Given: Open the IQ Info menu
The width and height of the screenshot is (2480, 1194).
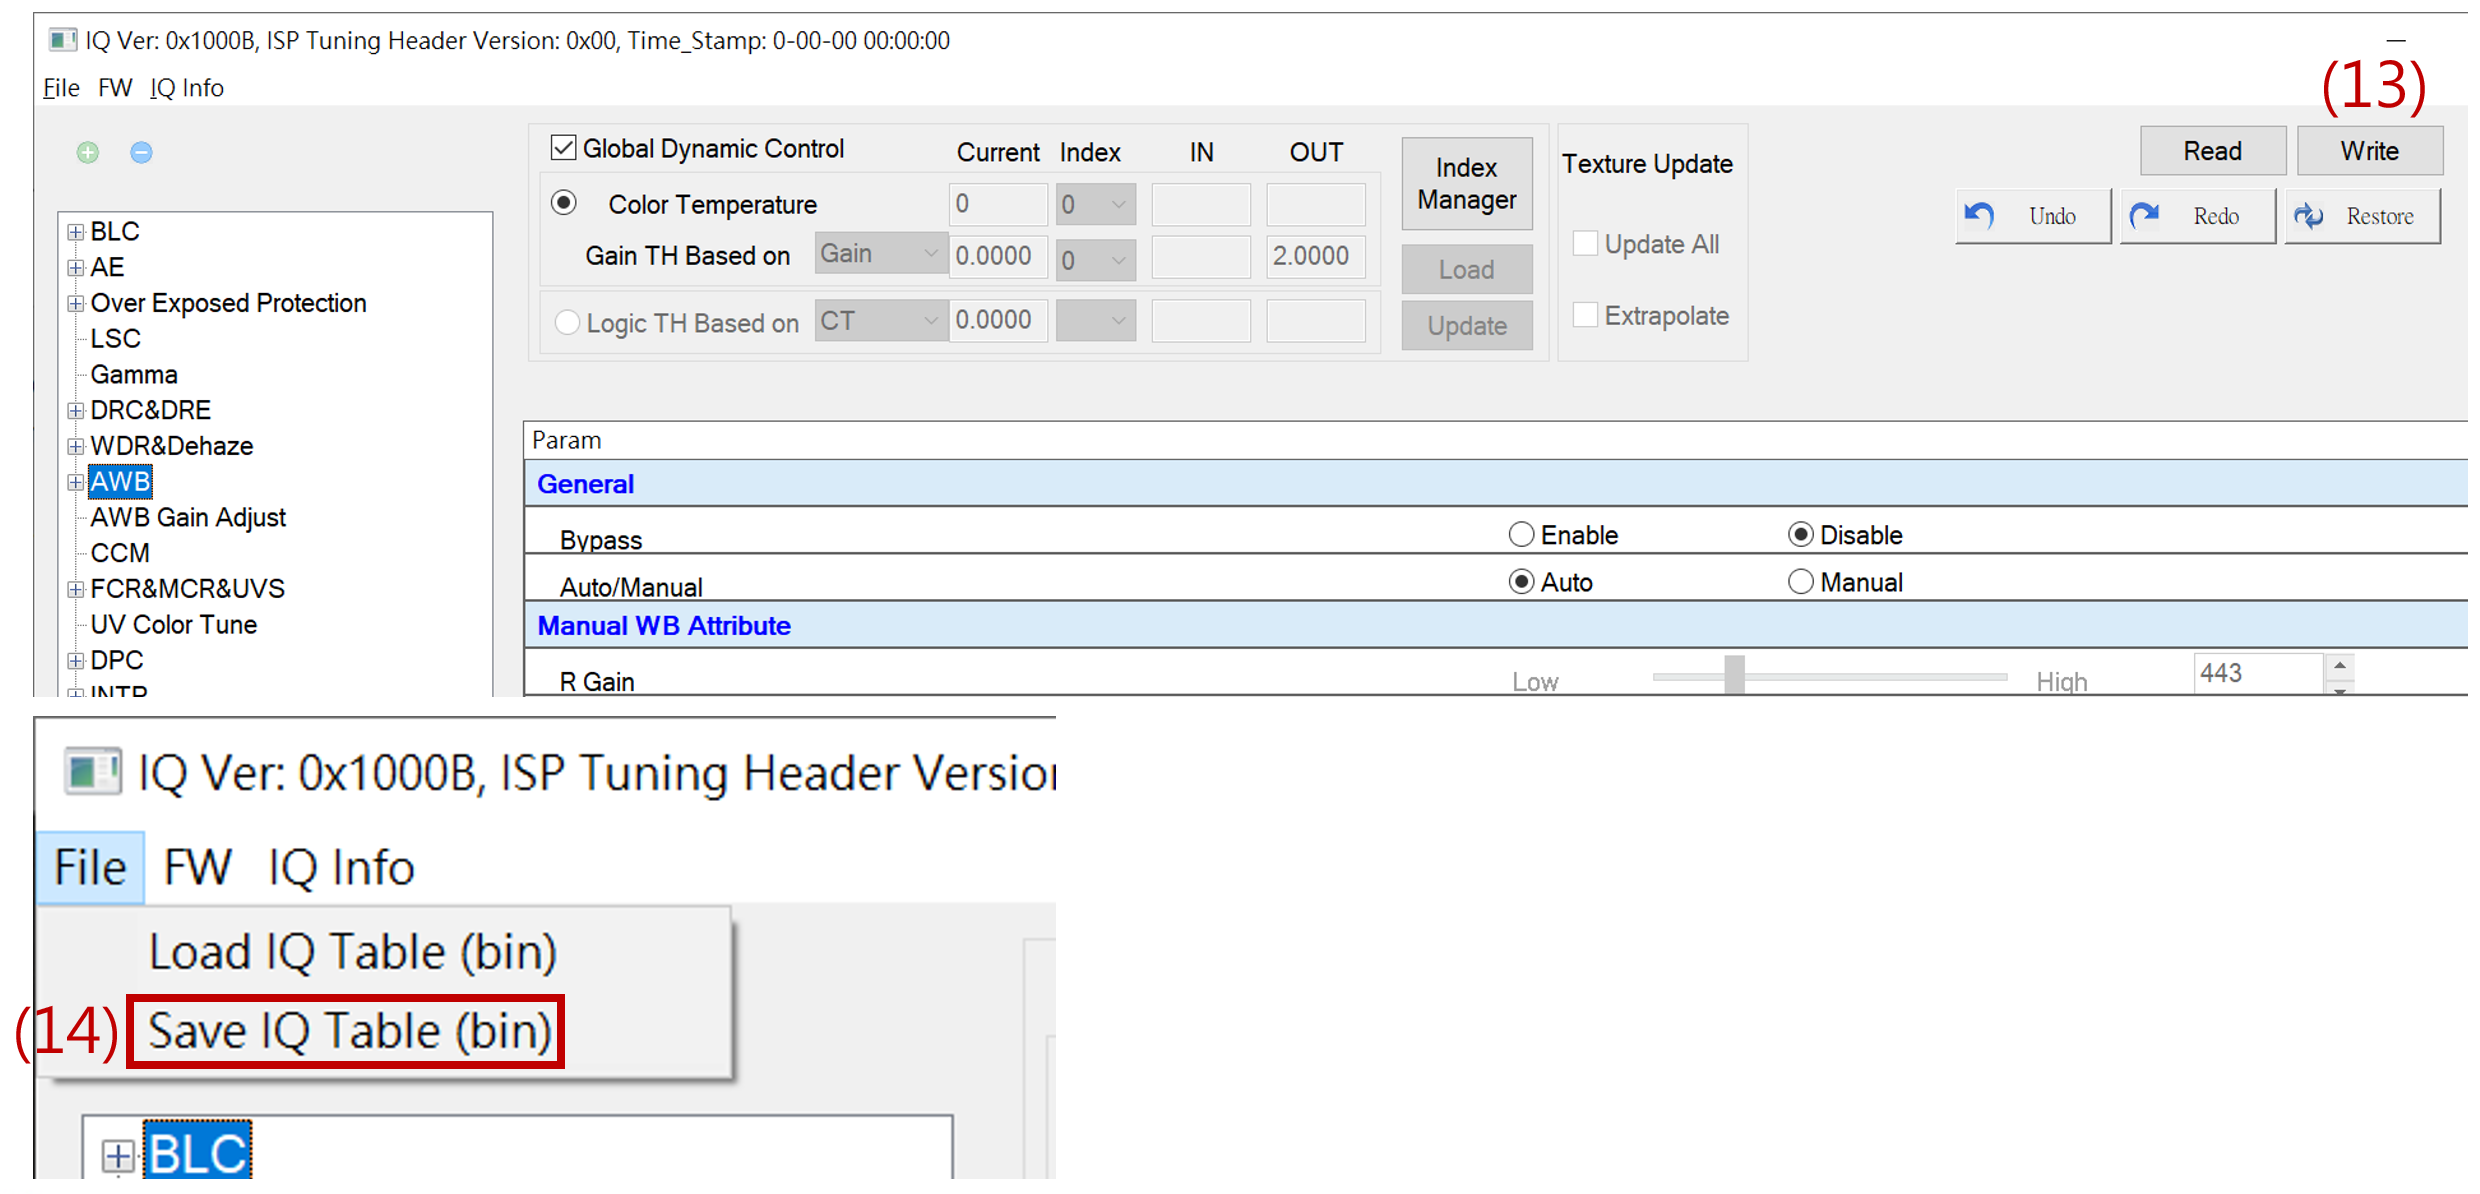Looking at the screenshot, I should pyautogui.click(x=187, y=88).
